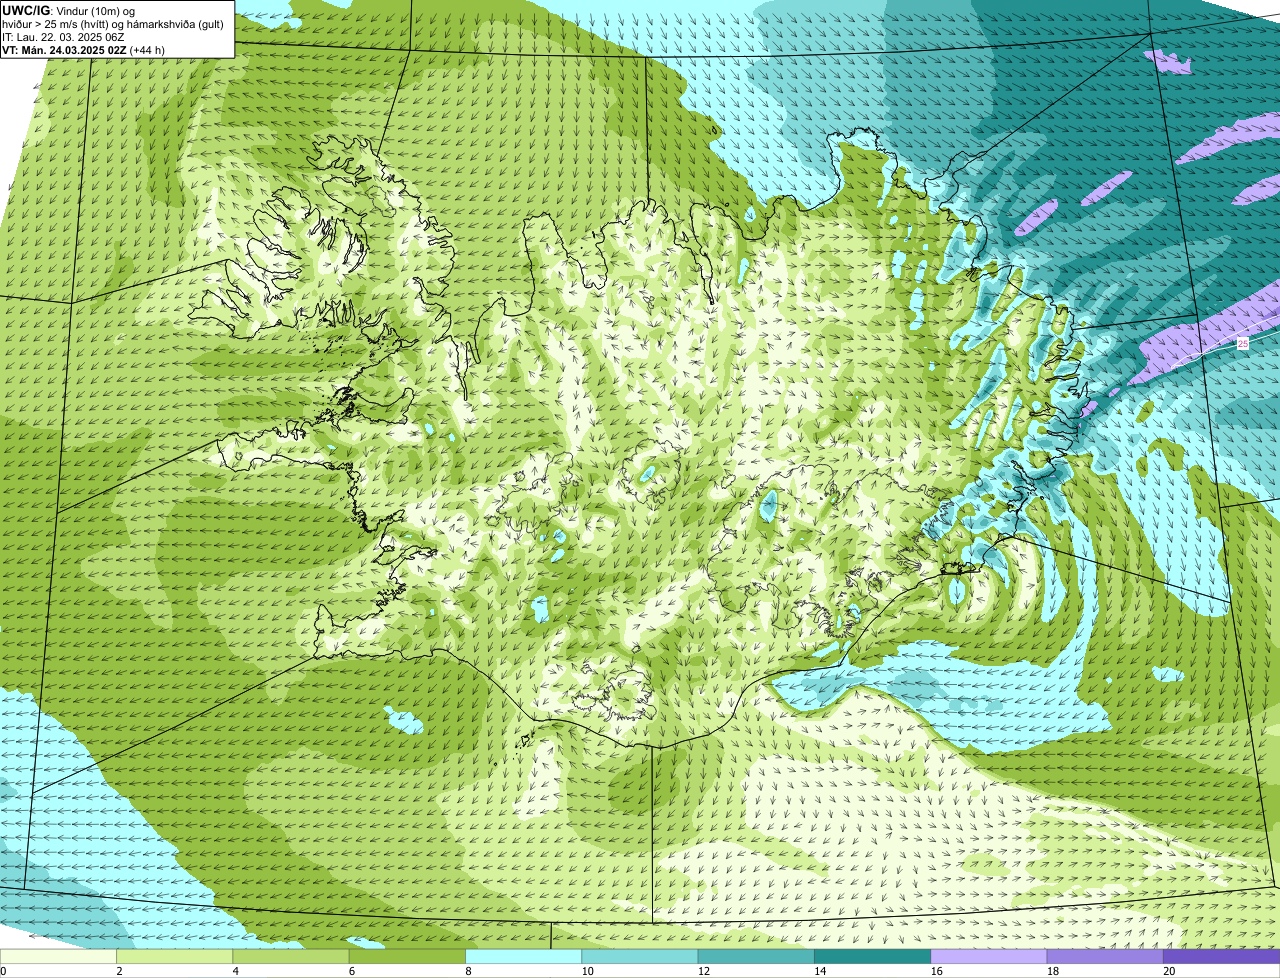This screenshot has height=978, width=1280.
Task: Select the 14–16 dark teal legend swatch
Action: (872, 957)
